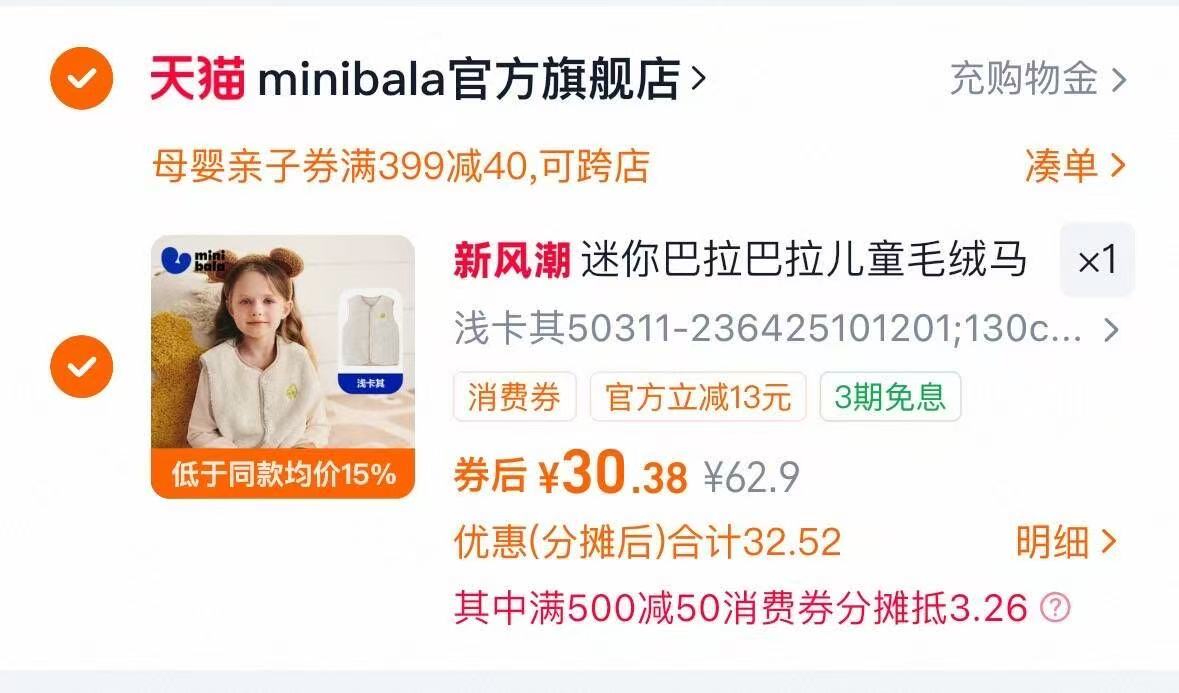The image size is (1179, 693).
Task: Open the children's vest product thumbnail
Action: pos(283,366)
